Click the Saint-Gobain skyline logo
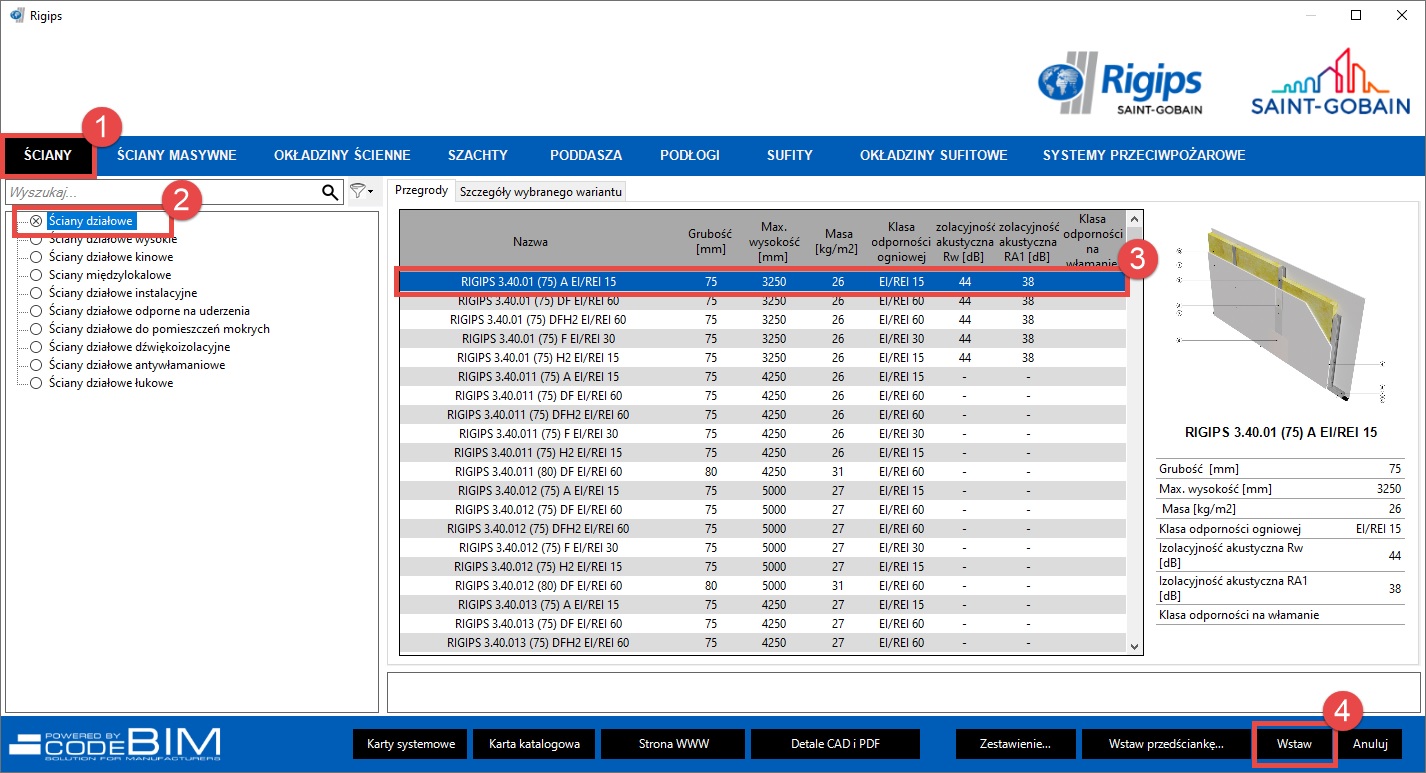Image resolution: width=1426 pixels, height=773 pixels. click(1331, 82)
